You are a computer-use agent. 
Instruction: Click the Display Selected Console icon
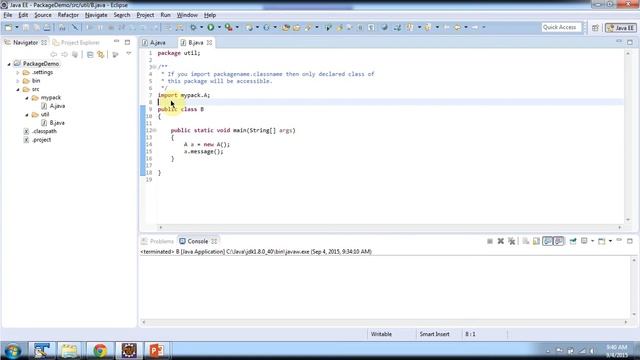click(x=584, y=241)
